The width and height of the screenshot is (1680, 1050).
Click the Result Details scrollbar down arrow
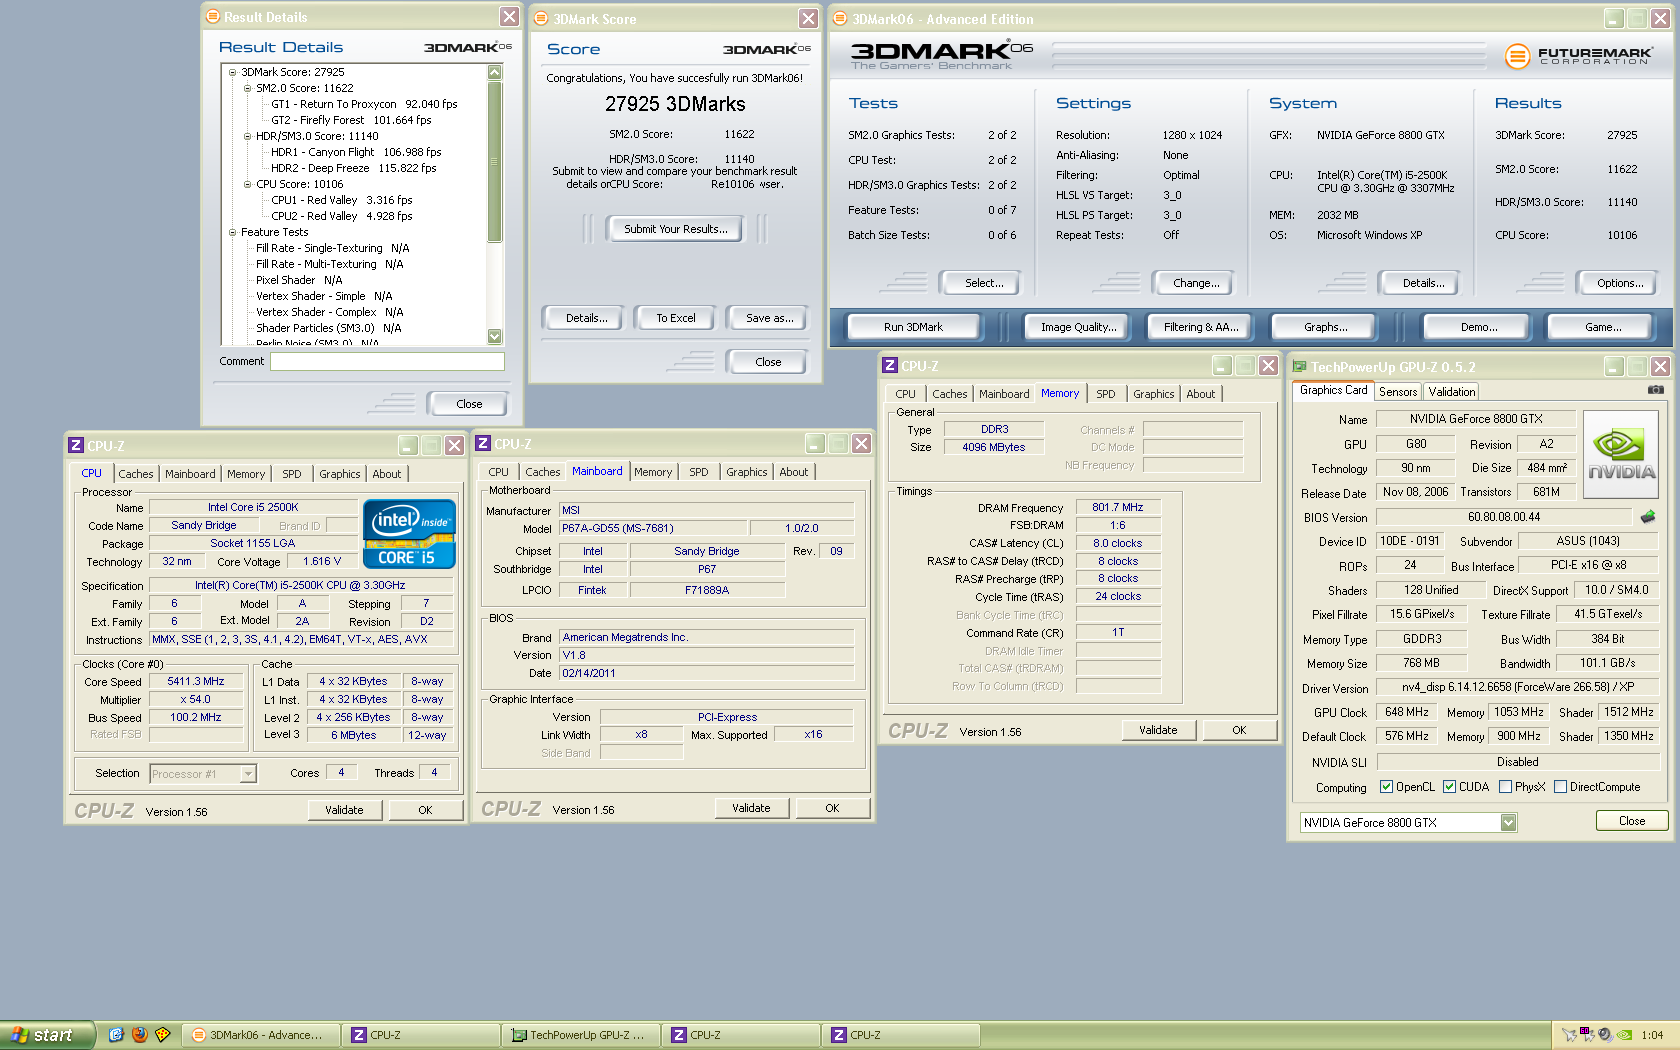(x=494, y=336)
